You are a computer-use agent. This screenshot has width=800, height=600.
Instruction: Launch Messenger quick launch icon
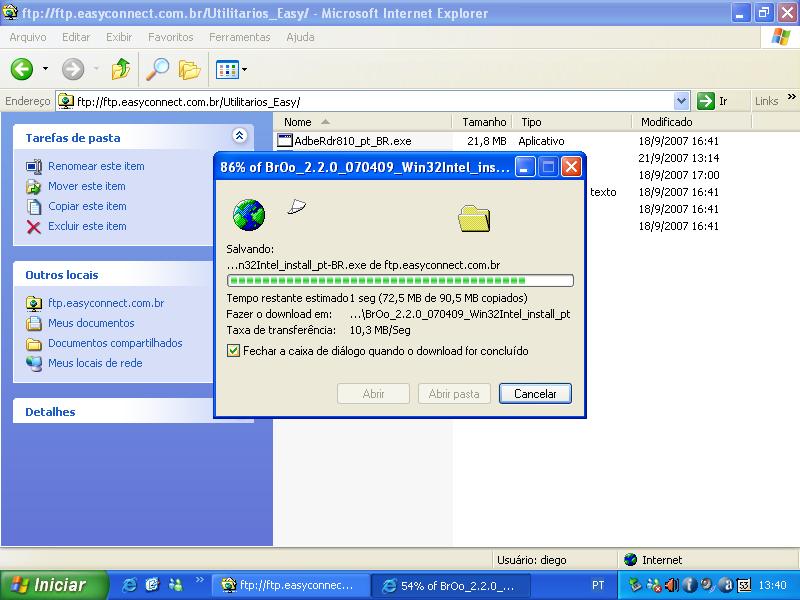click(x=176, y=585)
